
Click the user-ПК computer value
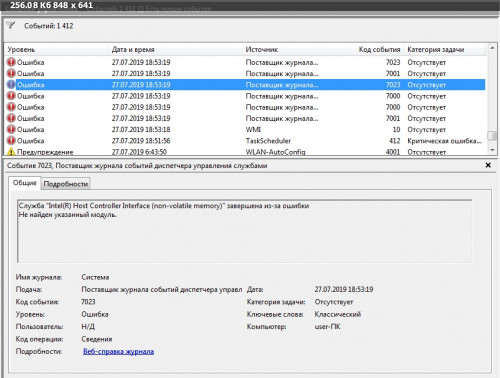327,326
